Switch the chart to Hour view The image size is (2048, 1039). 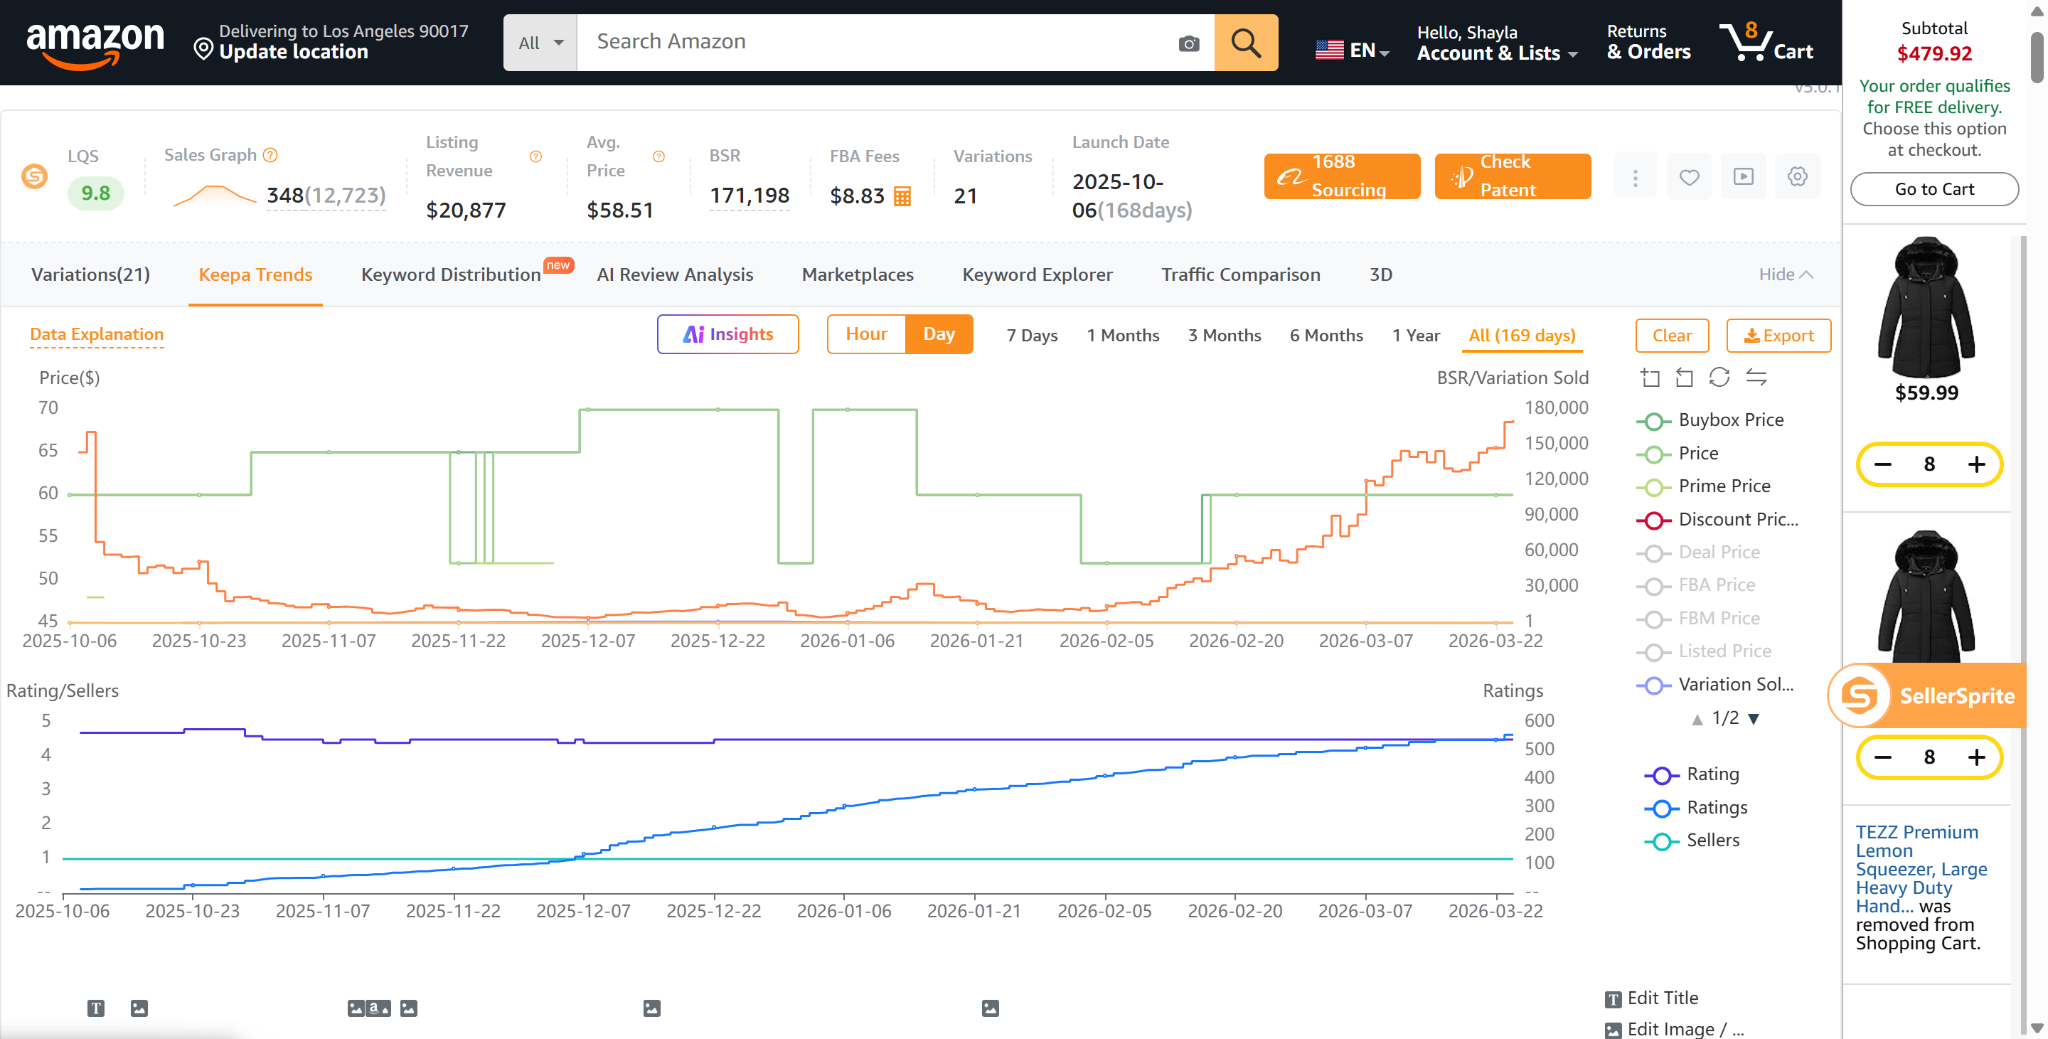pyautogui.click(x=865, y=334)
